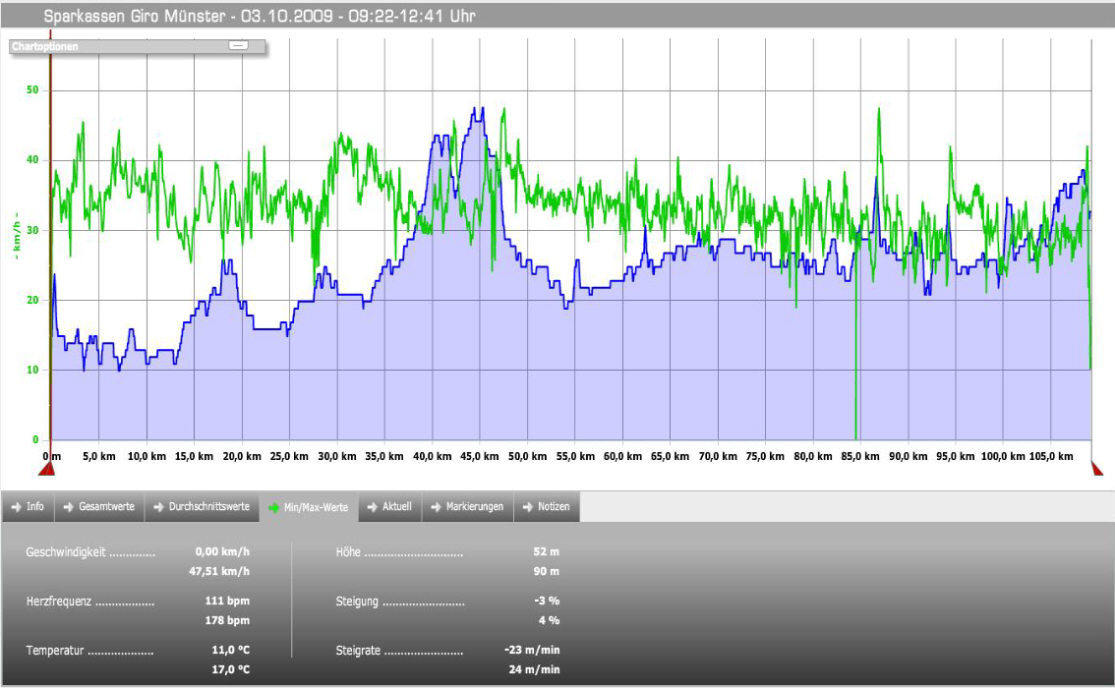Click the 47,51 km/h maximum speed value

coord(219,571)
